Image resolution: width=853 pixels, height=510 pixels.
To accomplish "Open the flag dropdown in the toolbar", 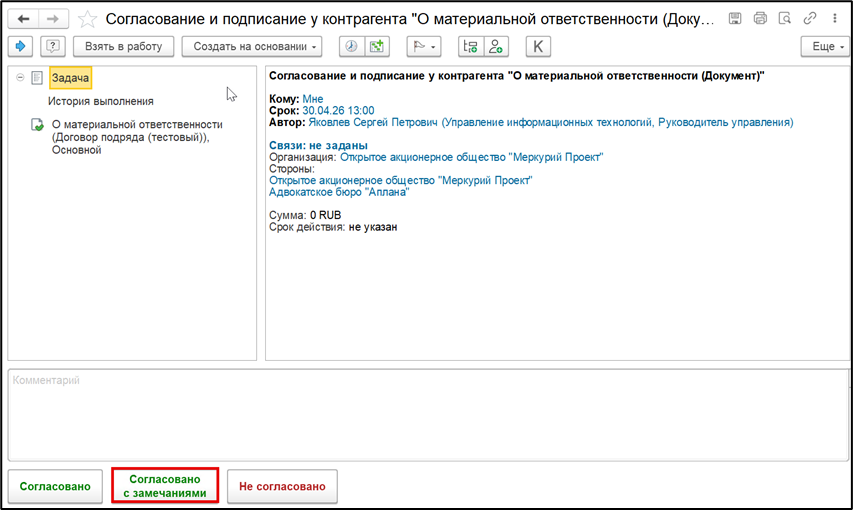I will pos(424,46).
